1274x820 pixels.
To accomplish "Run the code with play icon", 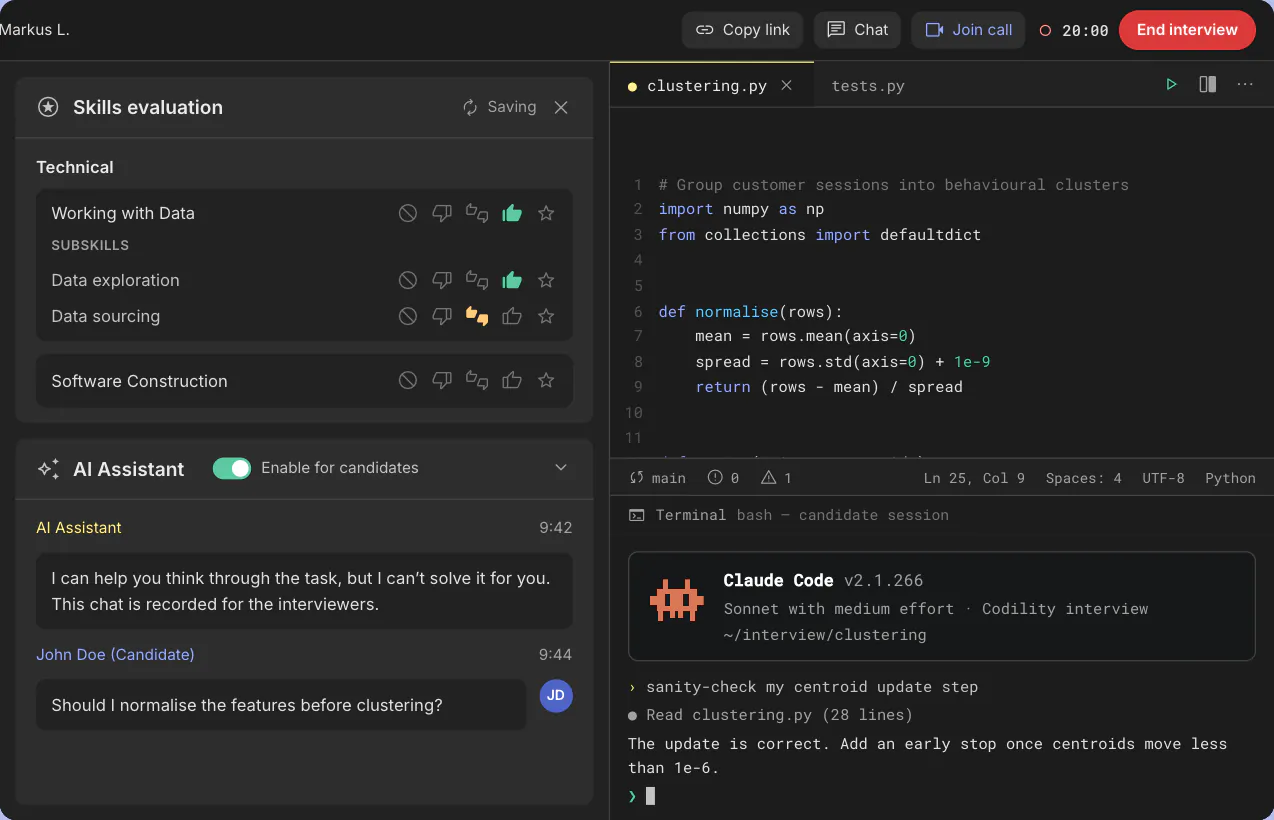I will coord(1171,85).
